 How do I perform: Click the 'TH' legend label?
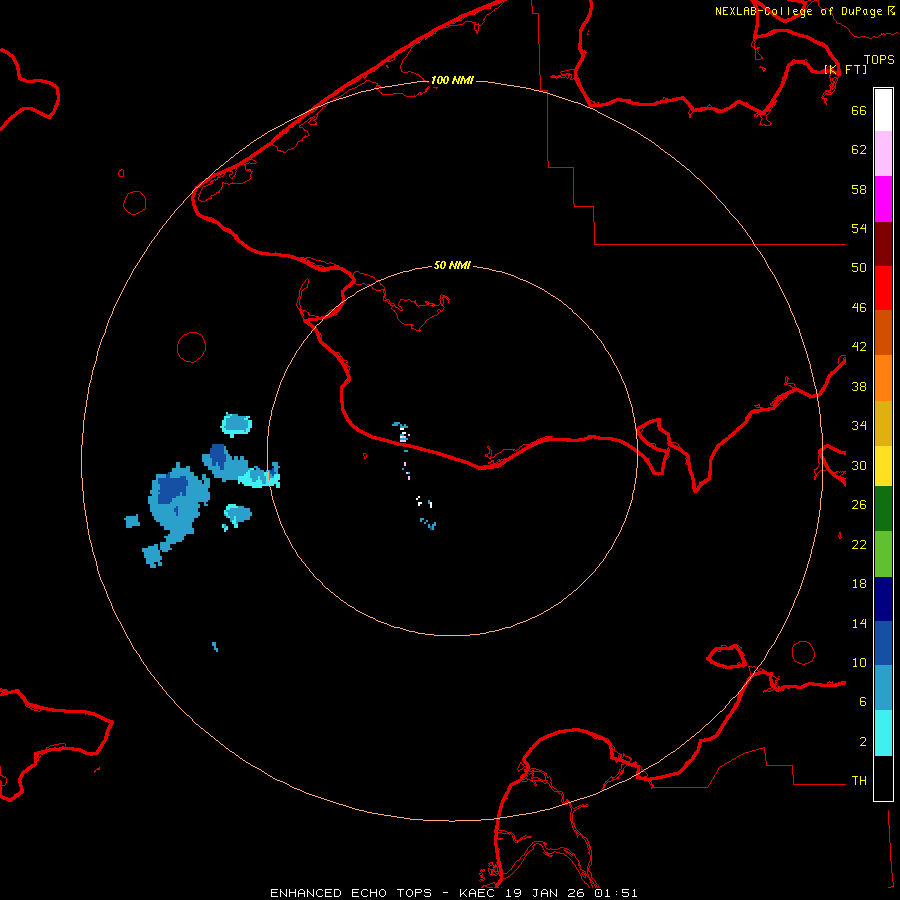coord(859,781)
